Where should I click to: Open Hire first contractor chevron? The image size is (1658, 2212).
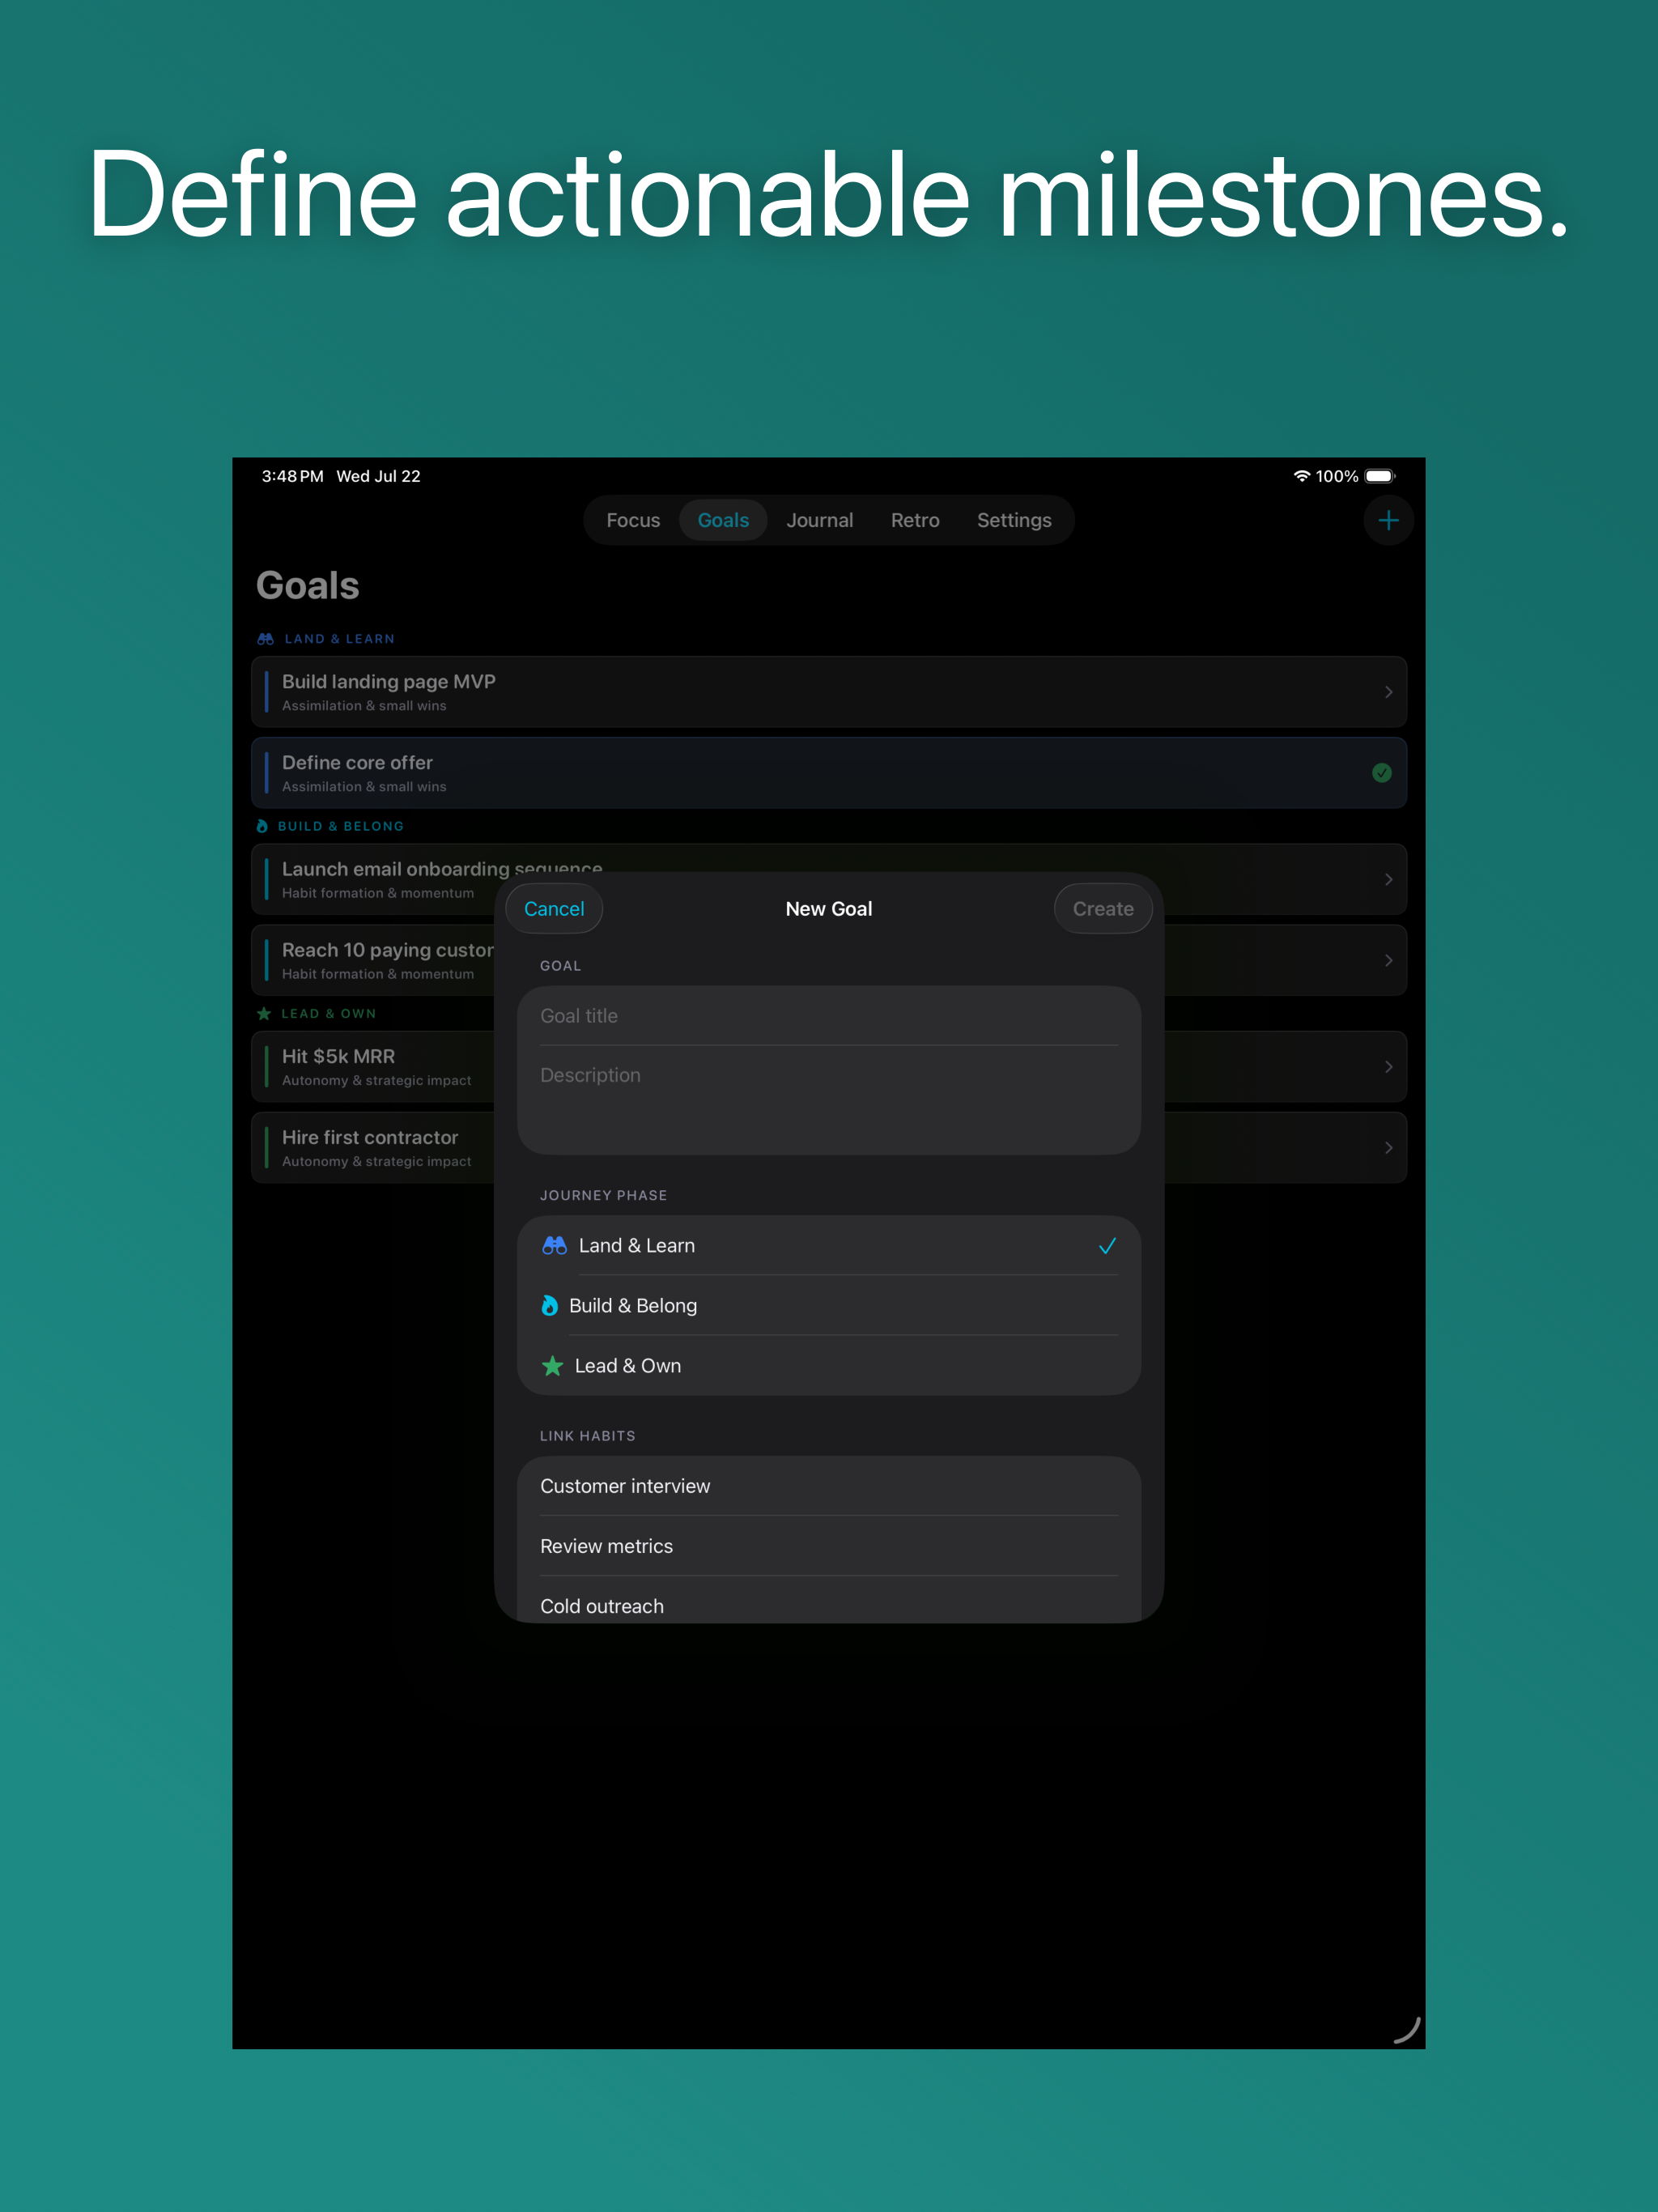point(1388,1148)
